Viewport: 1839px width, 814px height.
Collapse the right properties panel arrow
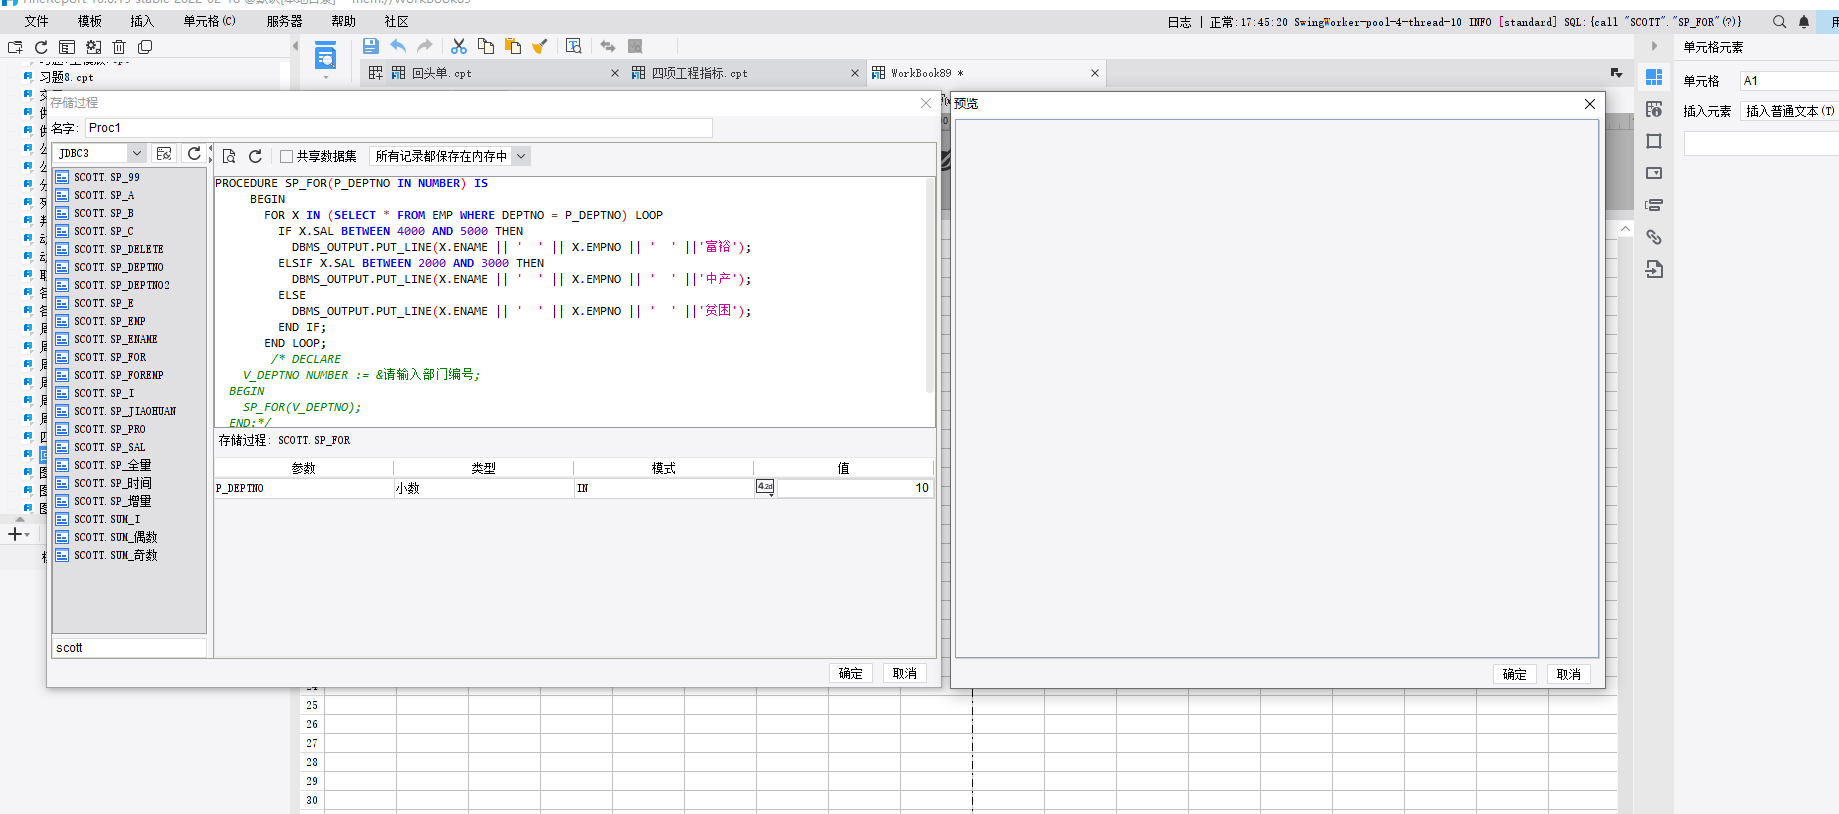point(1654,47)
